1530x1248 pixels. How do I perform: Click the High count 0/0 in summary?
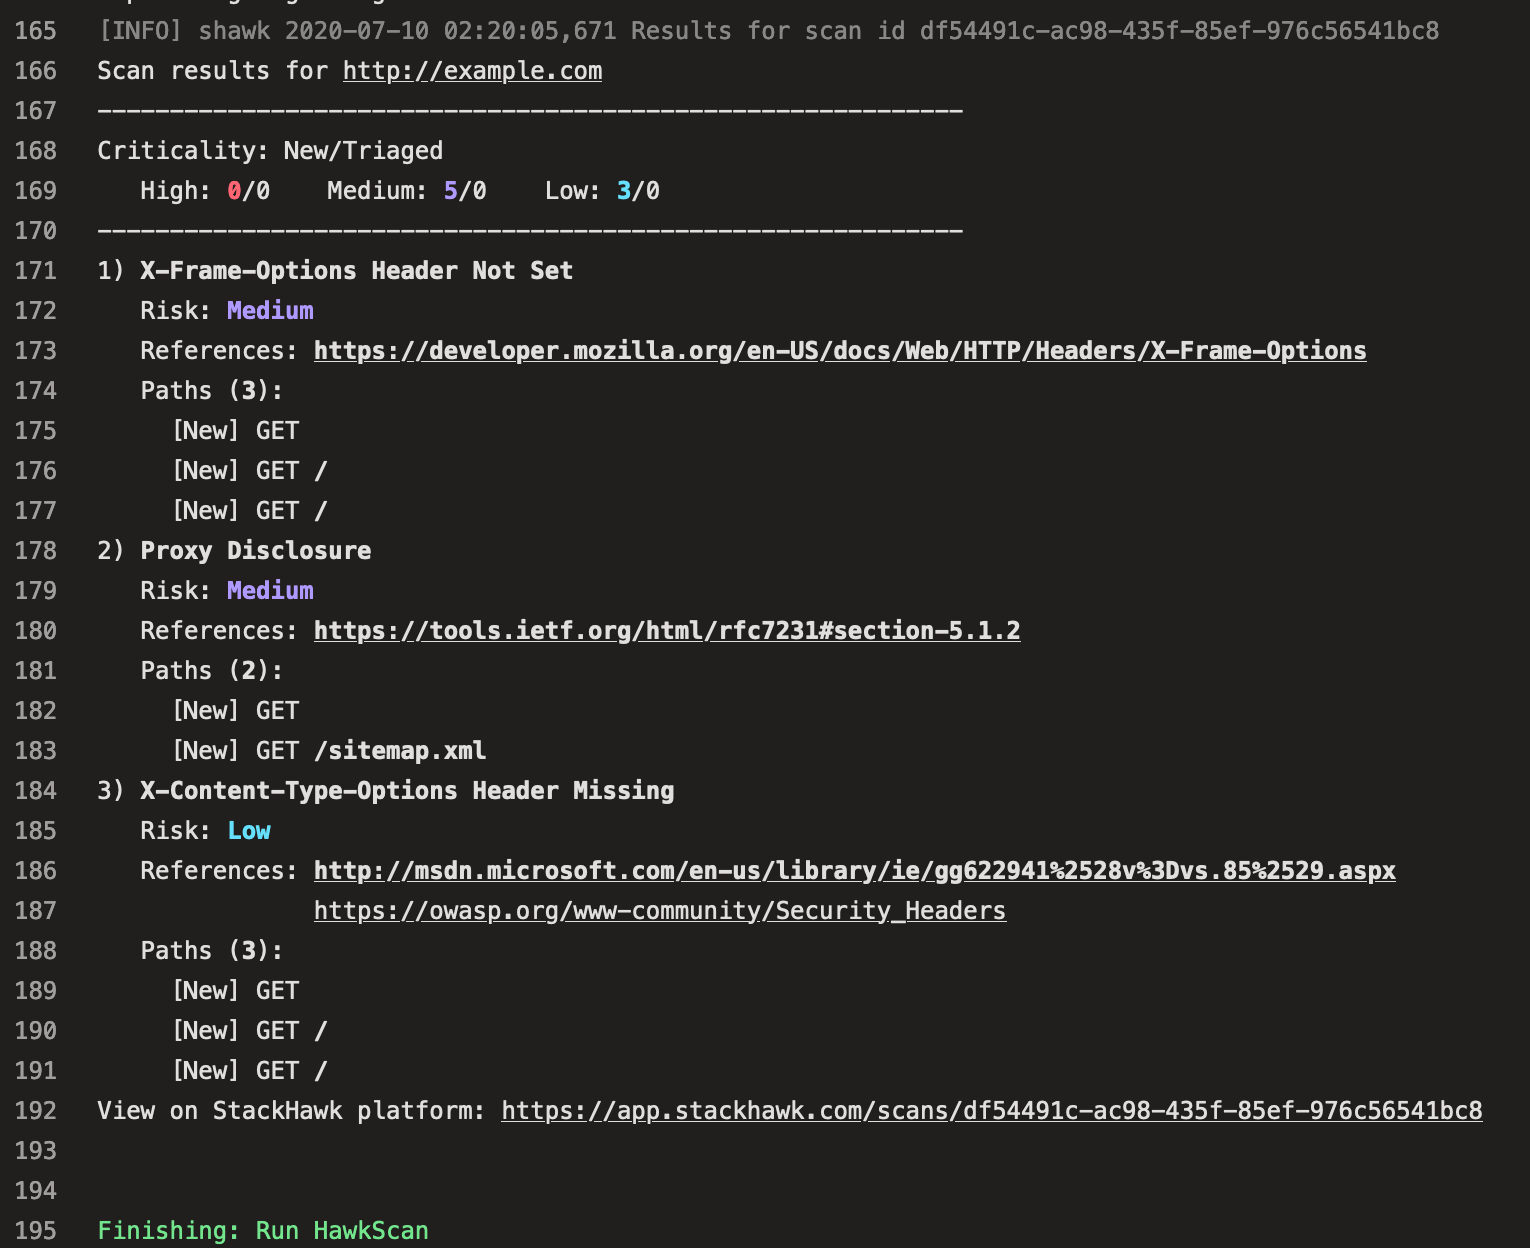tap(249, 190)
